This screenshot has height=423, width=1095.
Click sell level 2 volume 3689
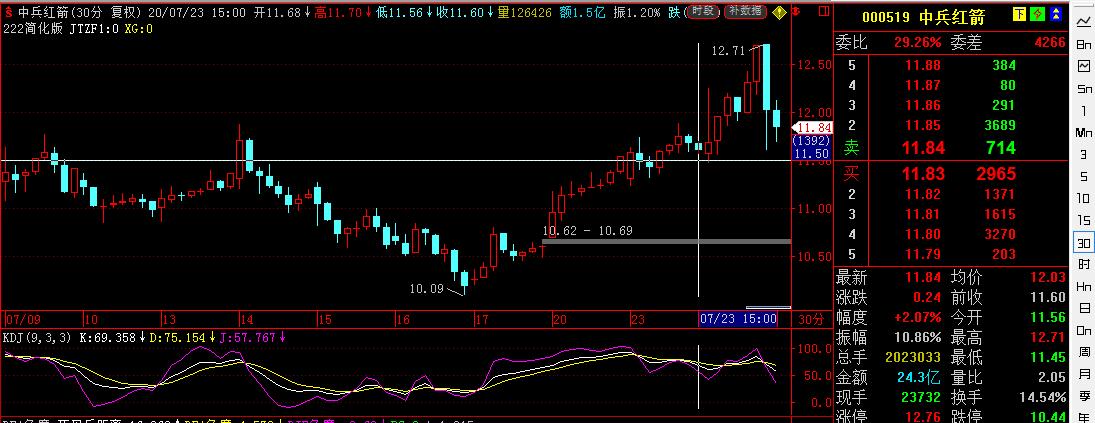(998, 126)
